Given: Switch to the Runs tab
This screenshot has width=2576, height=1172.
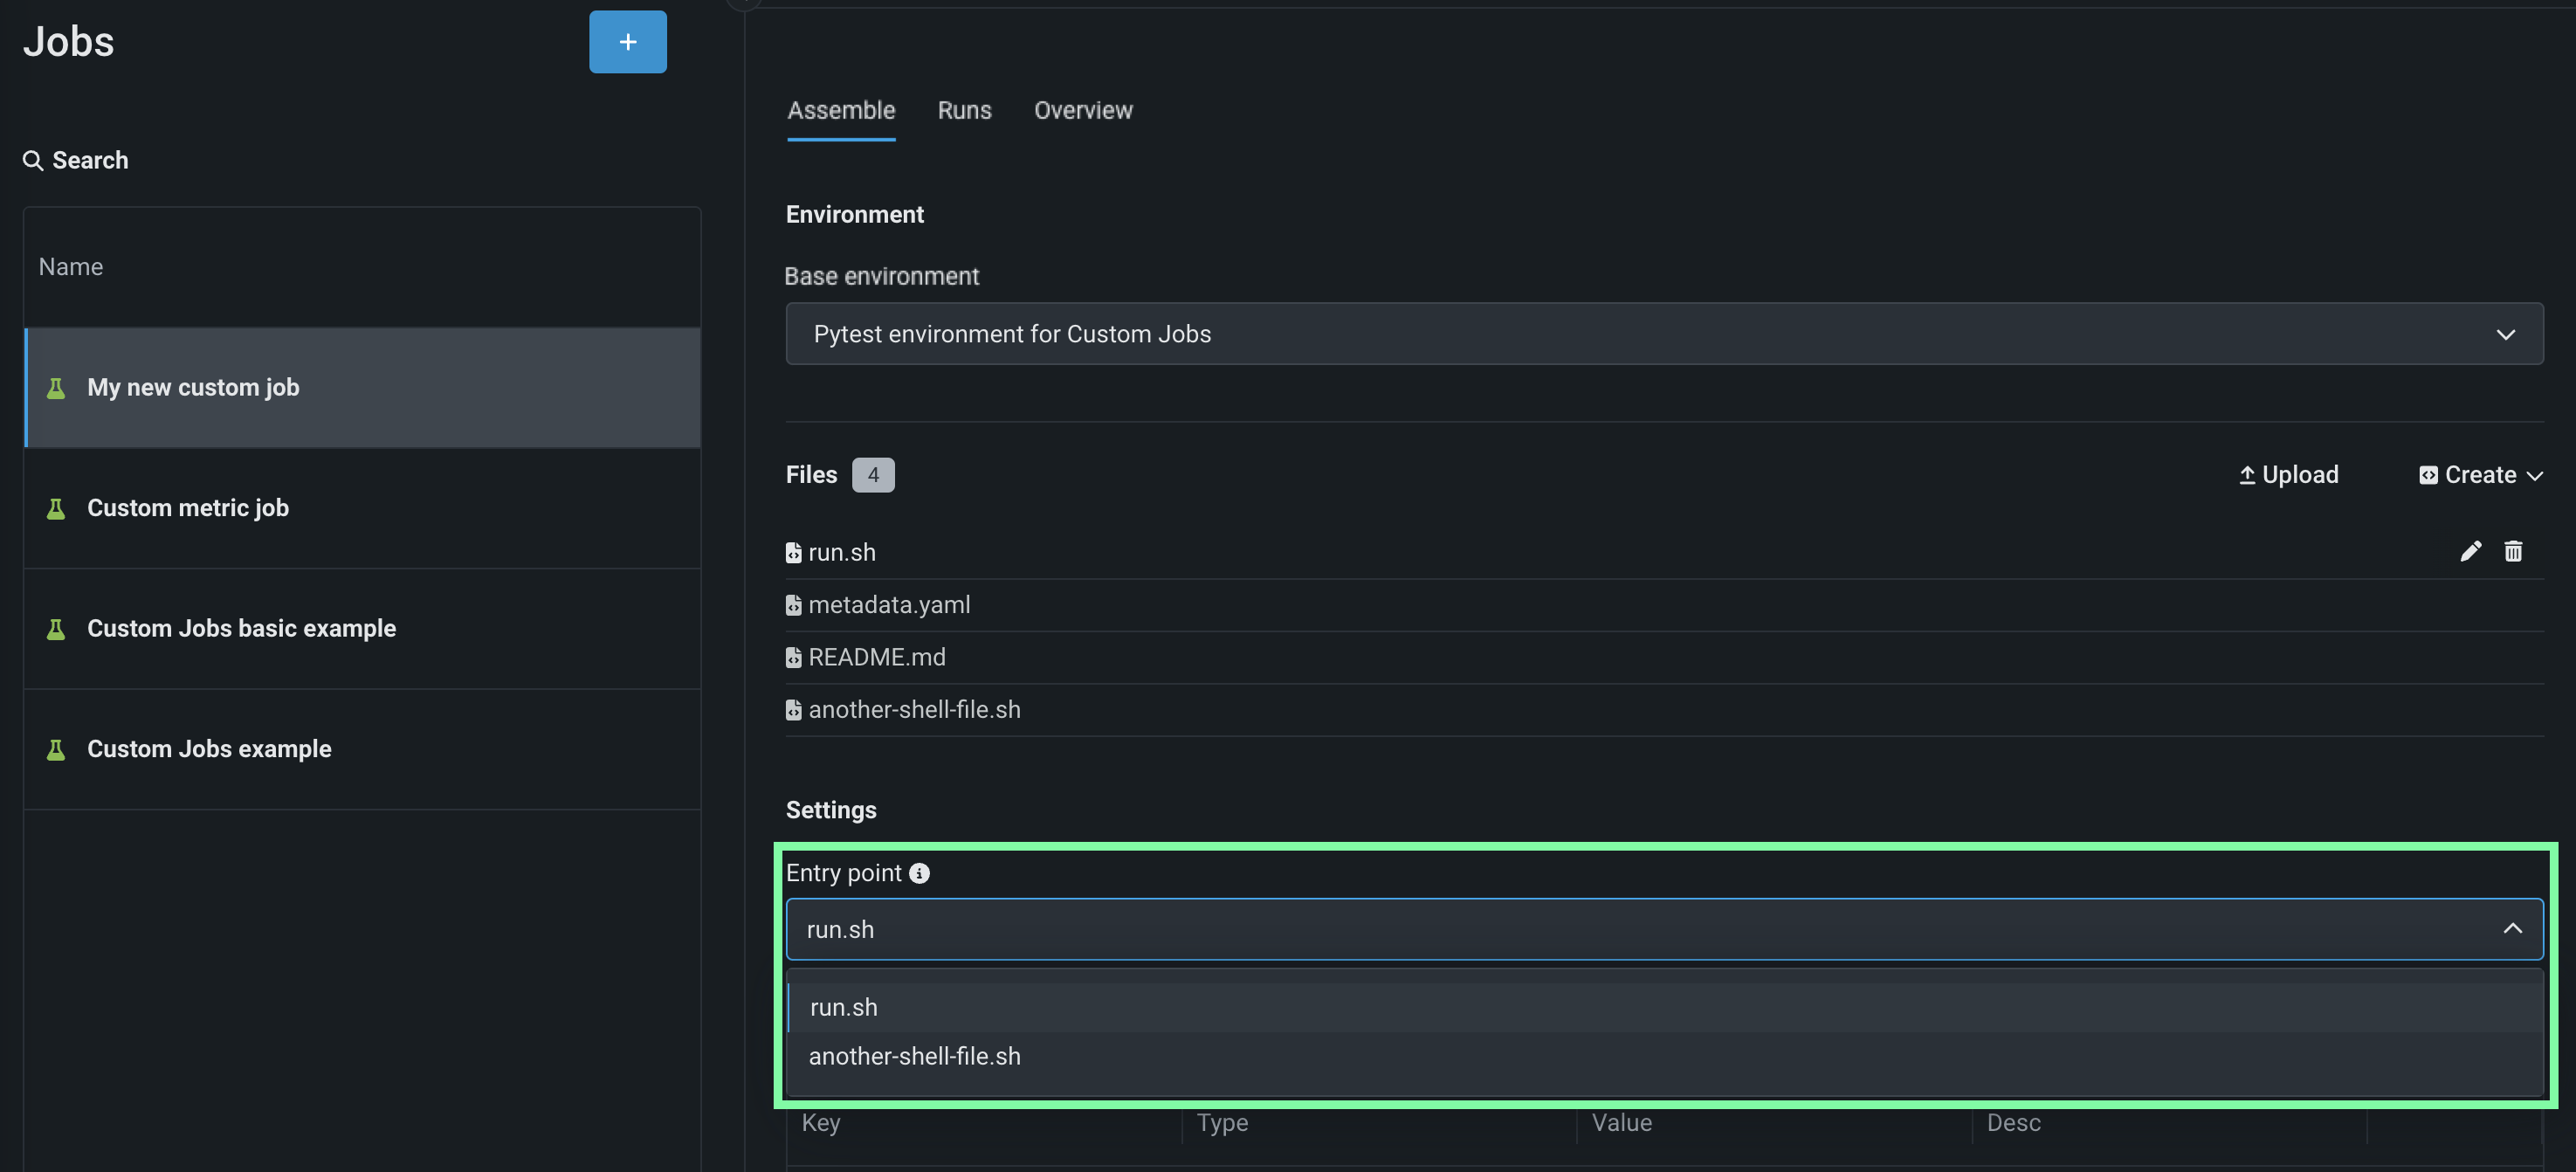Looking at the screenshot, I should (964, 111).
